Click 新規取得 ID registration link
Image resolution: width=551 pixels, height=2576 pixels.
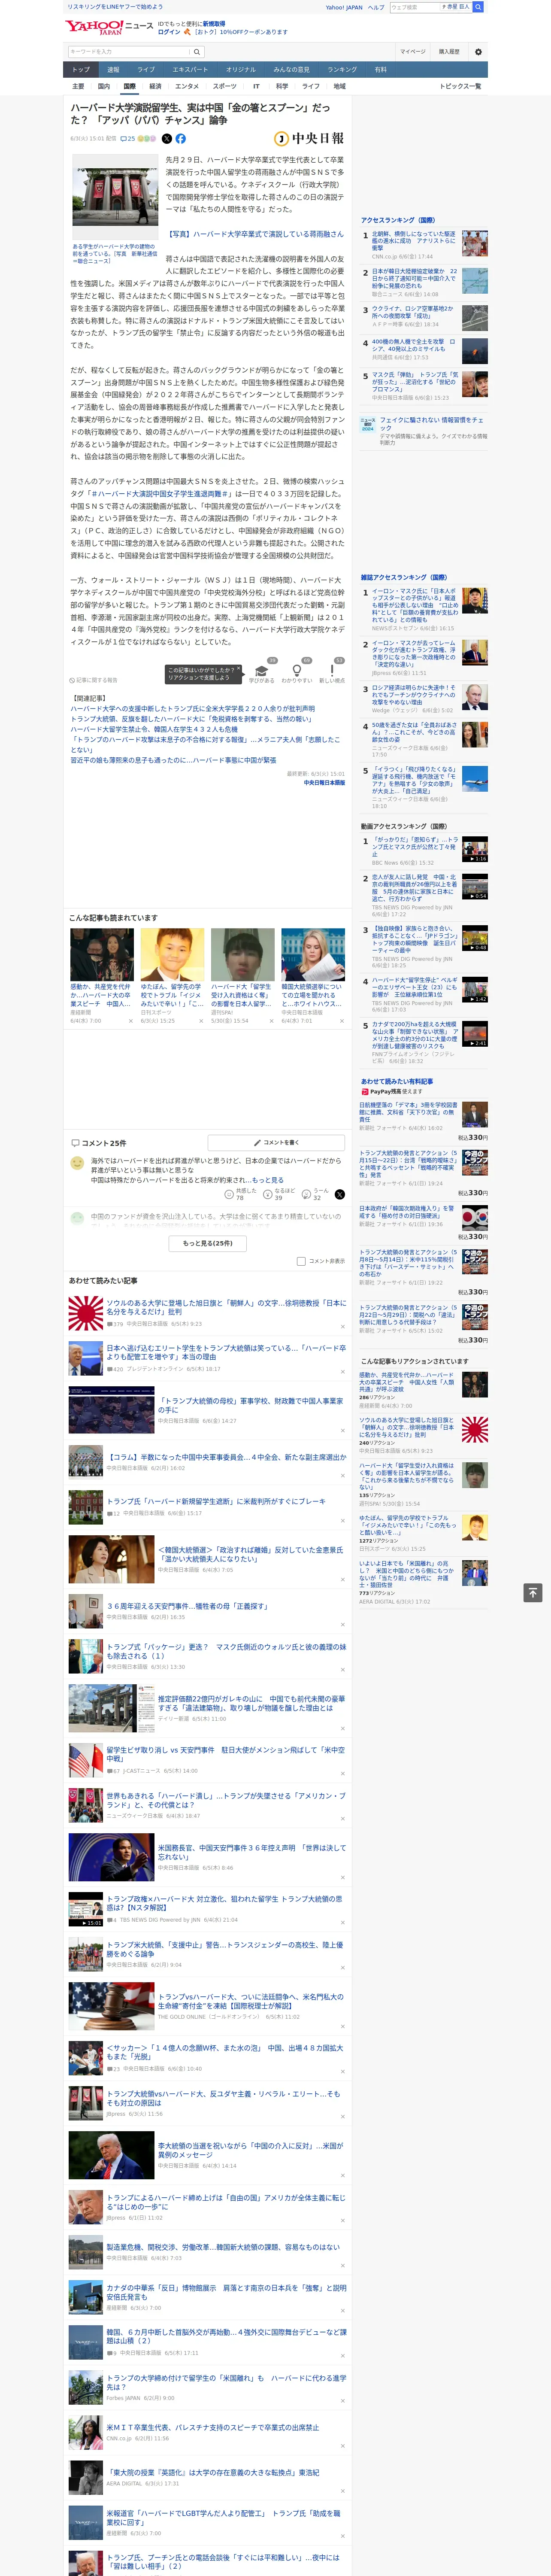click(214, 23)
